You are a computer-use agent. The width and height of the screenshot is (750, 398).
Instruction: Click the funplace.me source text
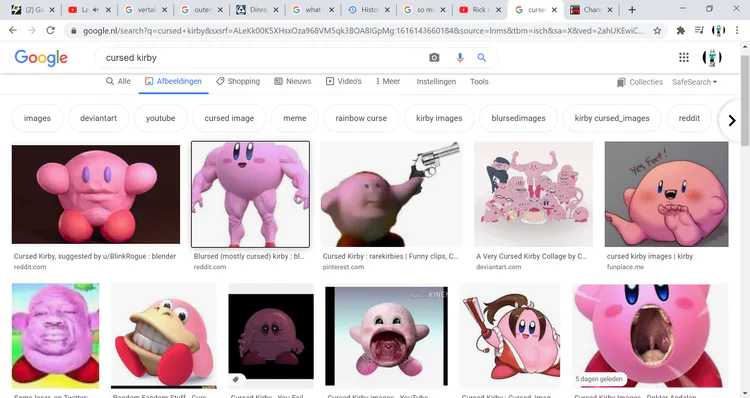tap(625, 267)
